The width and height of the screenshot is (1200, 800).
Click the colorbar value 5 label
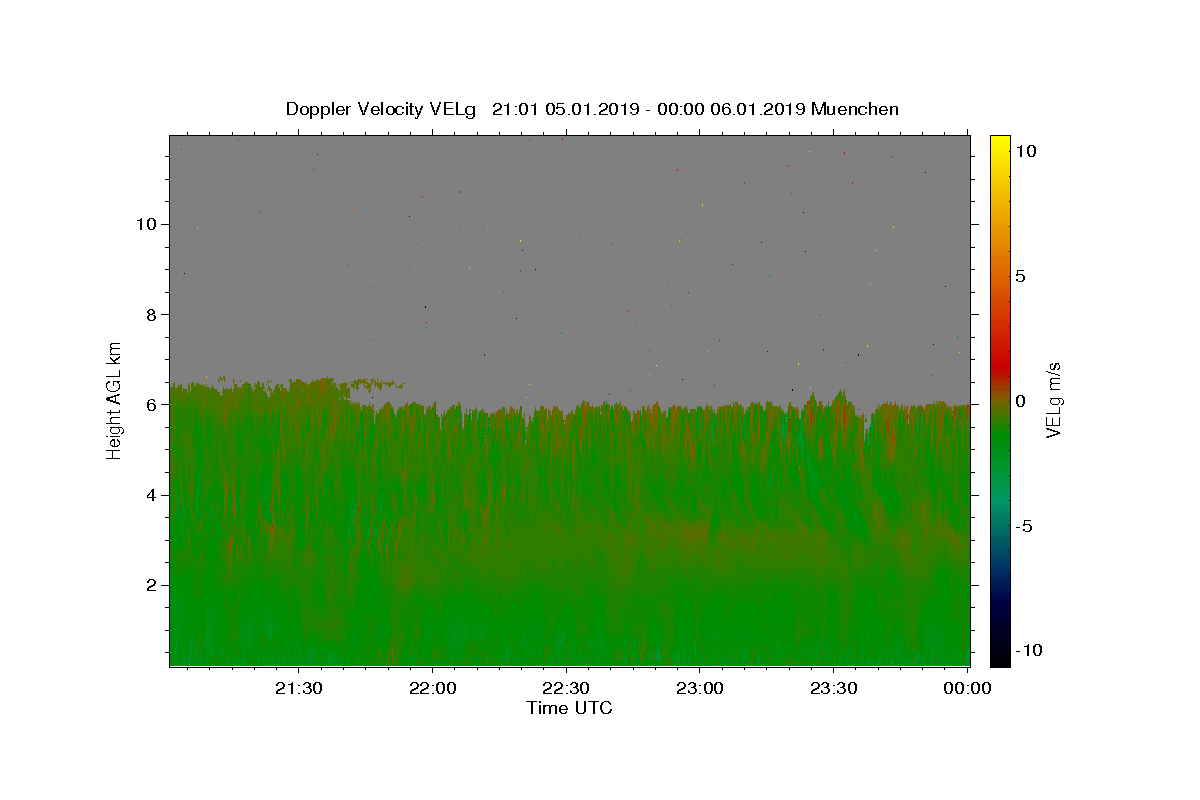pos(1020,276)
